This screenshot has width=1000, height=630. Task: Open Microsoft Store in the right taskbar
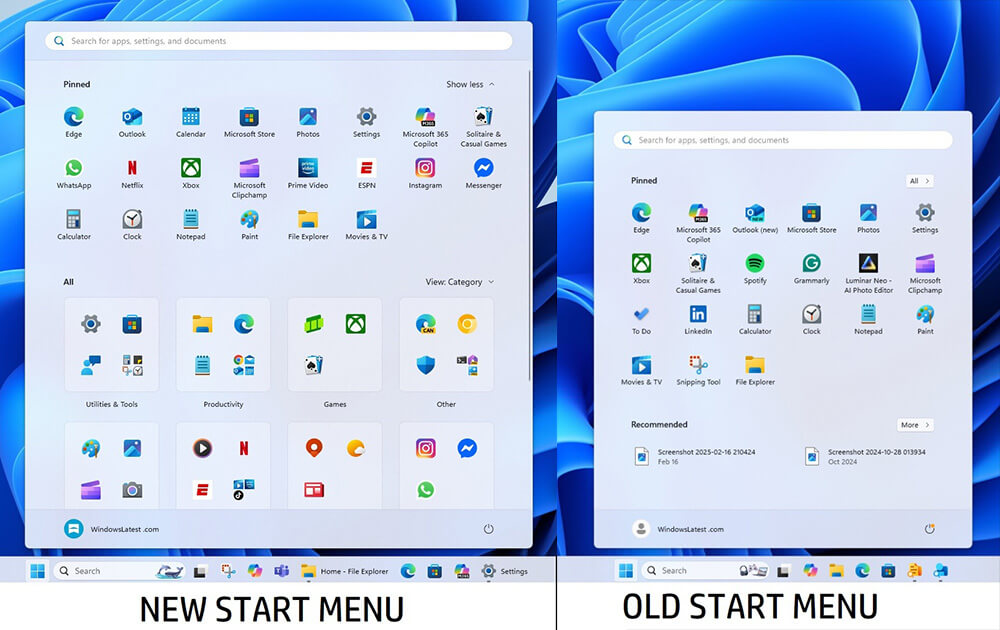click(x=888, y=571)
